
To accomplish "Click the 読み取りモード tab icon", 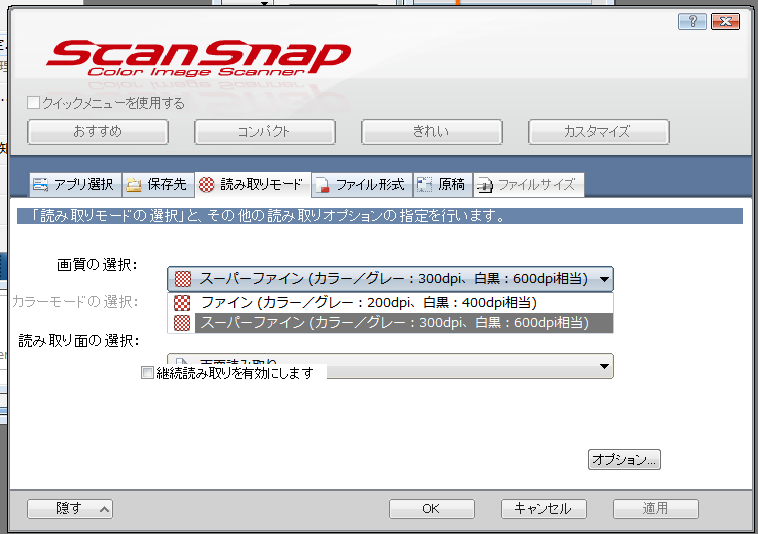I will [206, 185].
